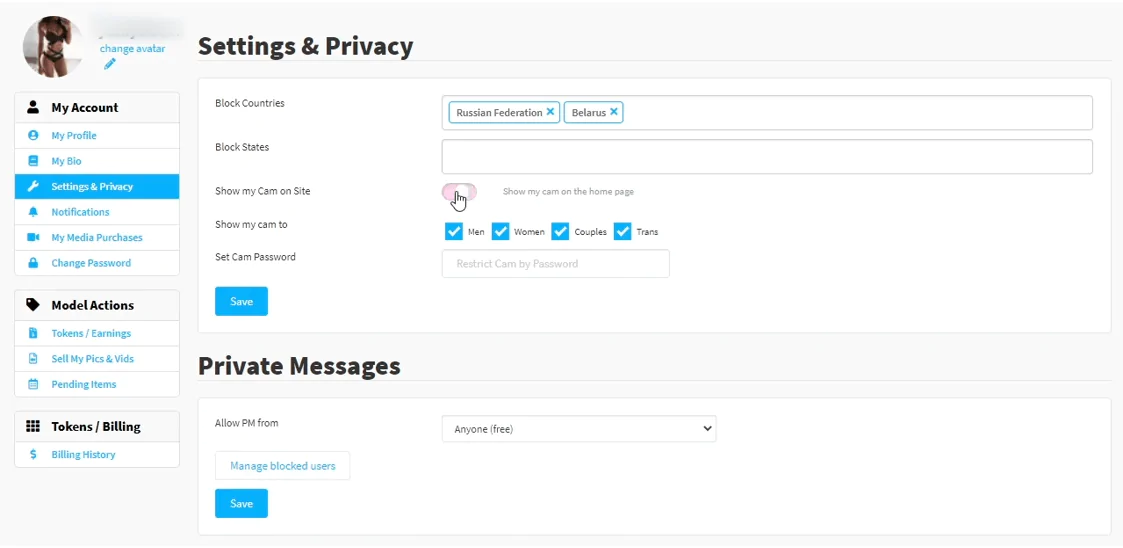1123x548 pixels.
Task: Select Settings & Privacy menu item
Action: coord(97,186)
